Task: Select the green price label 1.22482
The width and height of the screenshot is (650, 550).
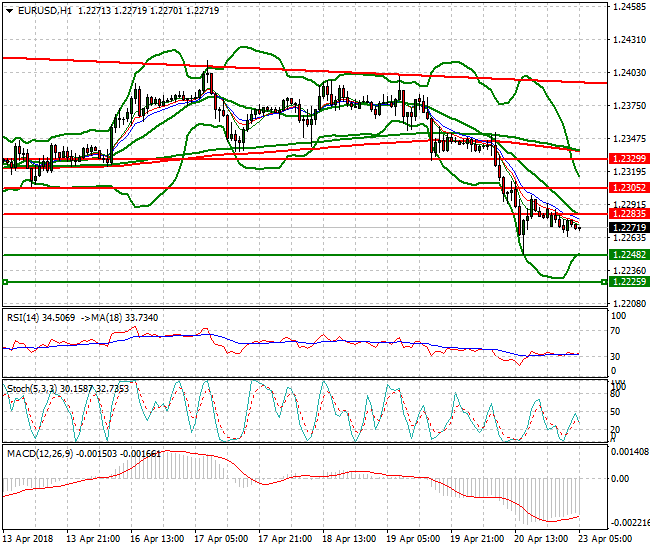Action: pyautogui.click(x=629, y=255)
